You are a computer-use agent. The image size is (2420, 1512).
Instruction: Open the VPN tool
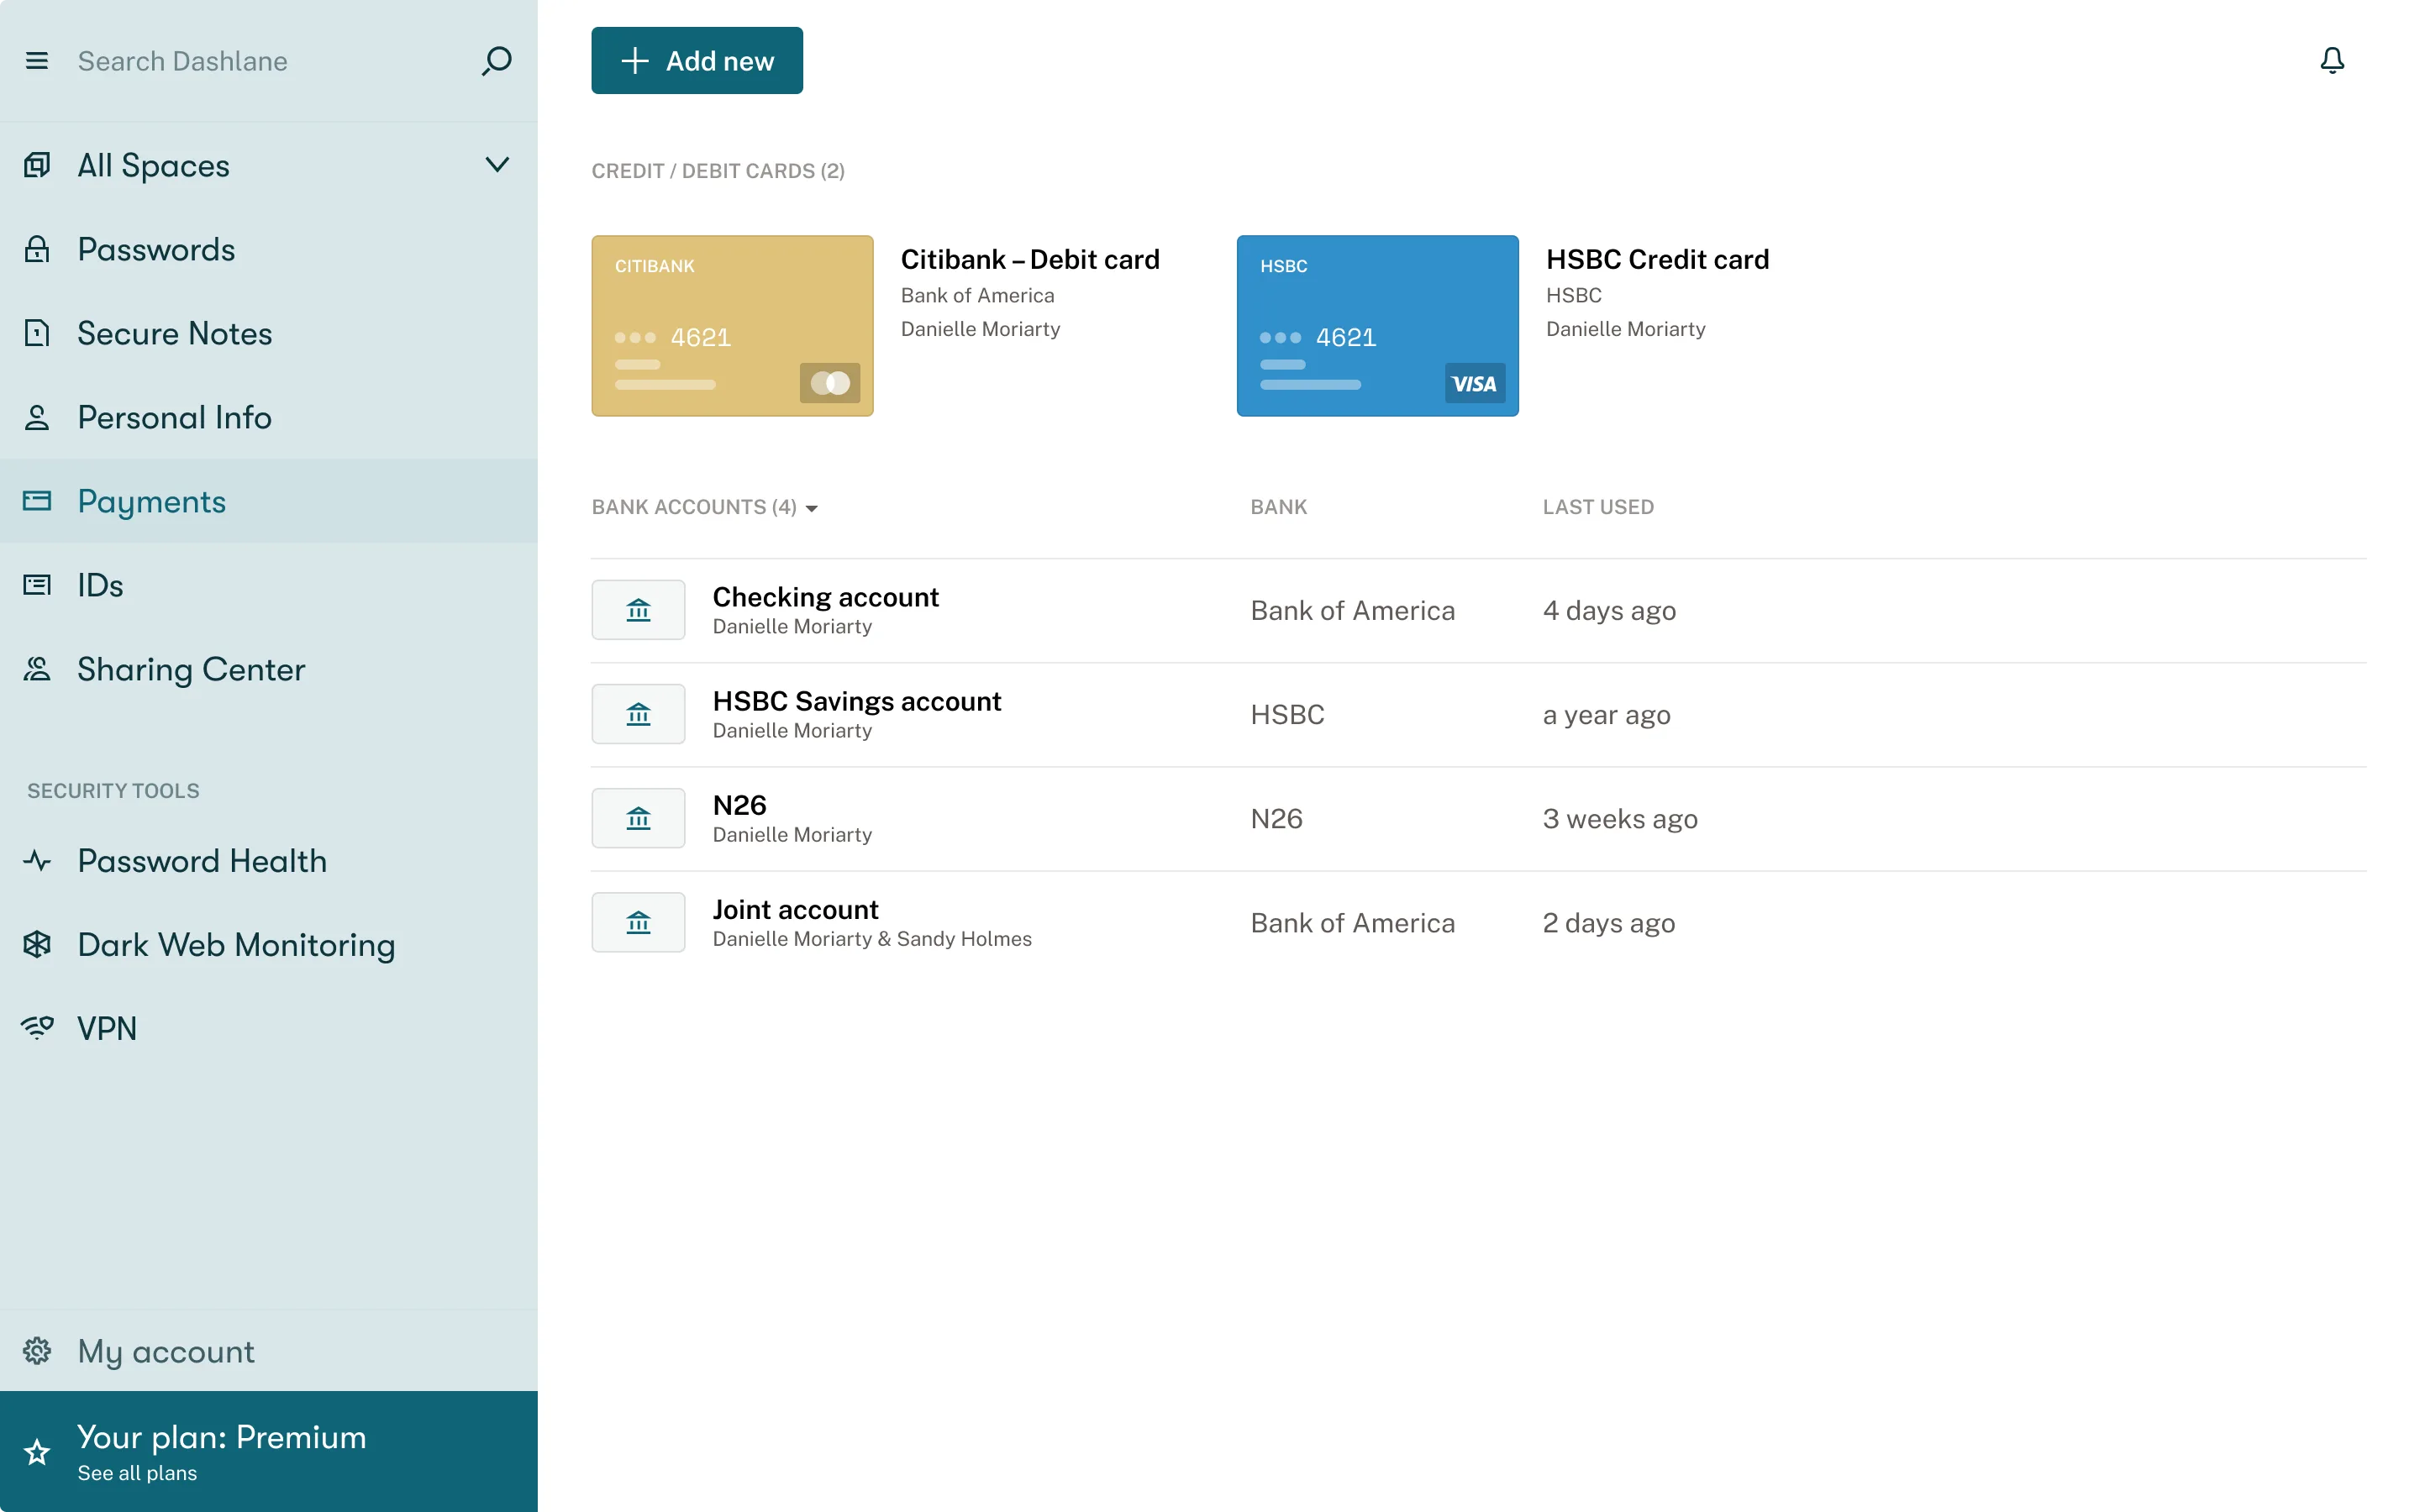pos(269,1028)
